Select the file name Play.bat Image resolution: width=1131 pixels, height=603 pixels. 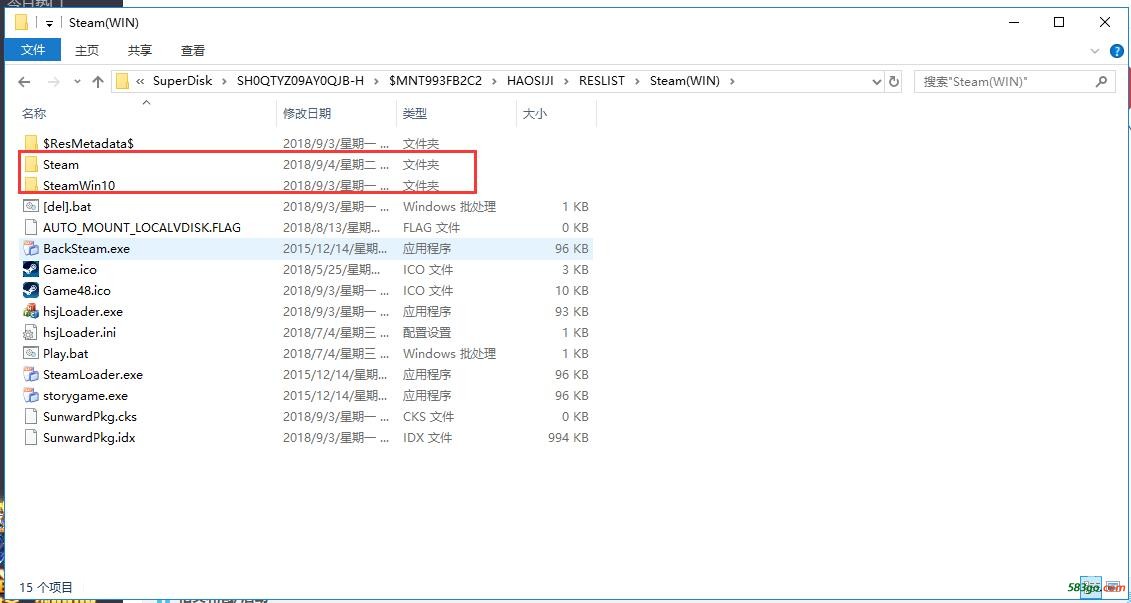(x=66, y=353)
